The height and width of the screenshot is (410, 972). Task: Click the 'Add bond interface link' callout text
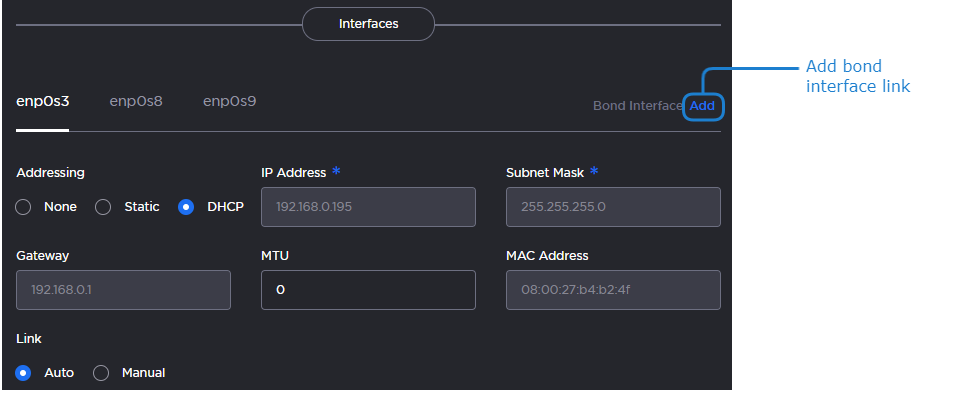pos(857,76)
